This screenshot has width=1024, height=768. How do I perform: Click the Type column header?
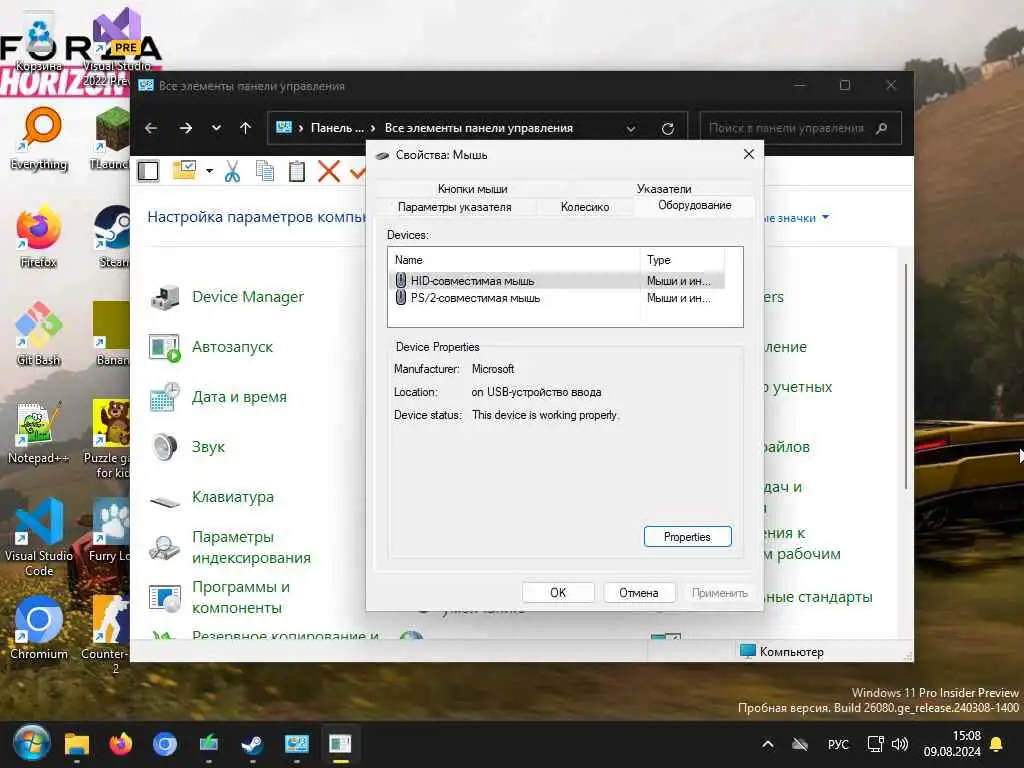pyautogui.click(x=682, y=259)
